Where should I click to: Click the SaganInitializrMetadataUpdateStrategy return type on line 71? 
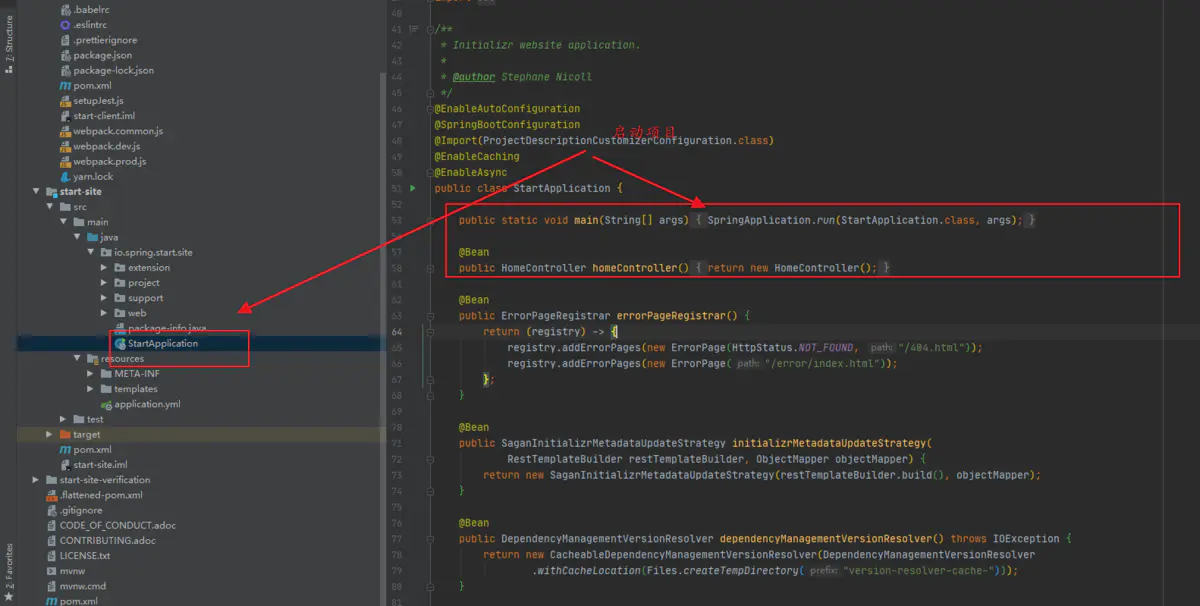tap(613, 443)
